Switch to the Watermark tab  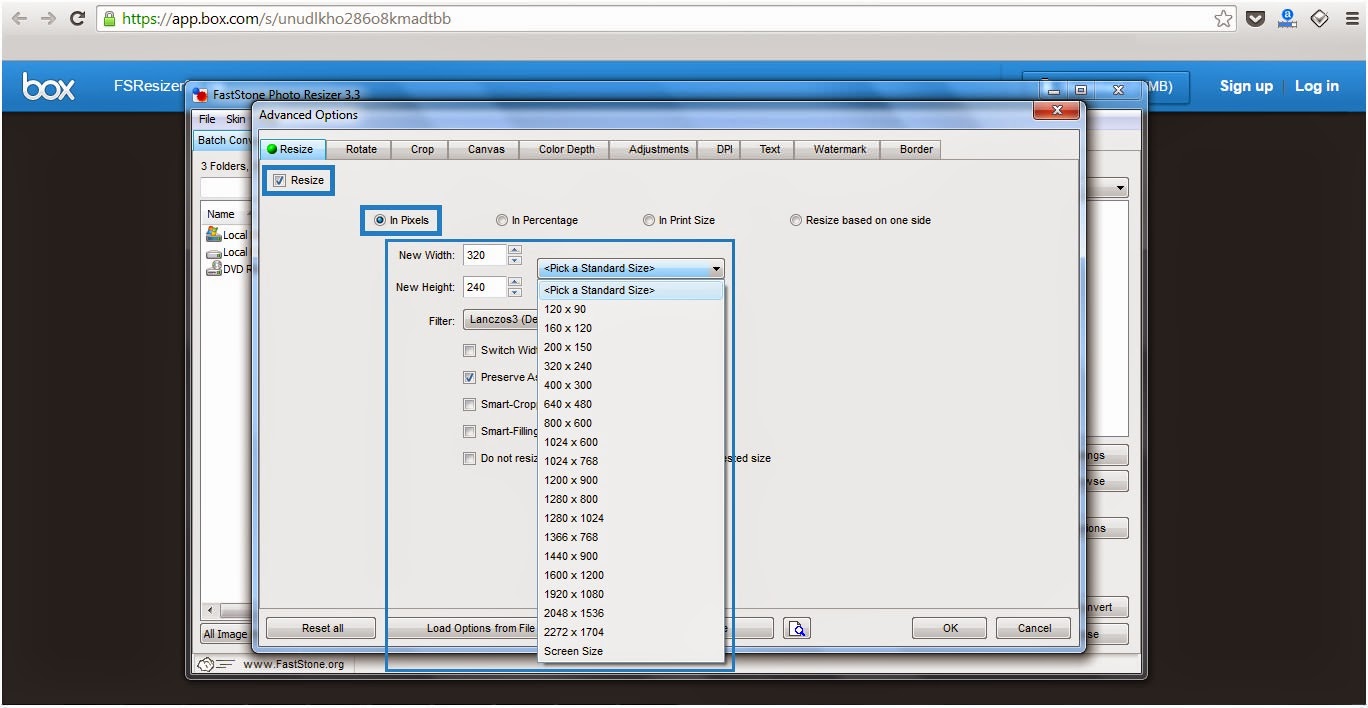(x=839, y=150)
